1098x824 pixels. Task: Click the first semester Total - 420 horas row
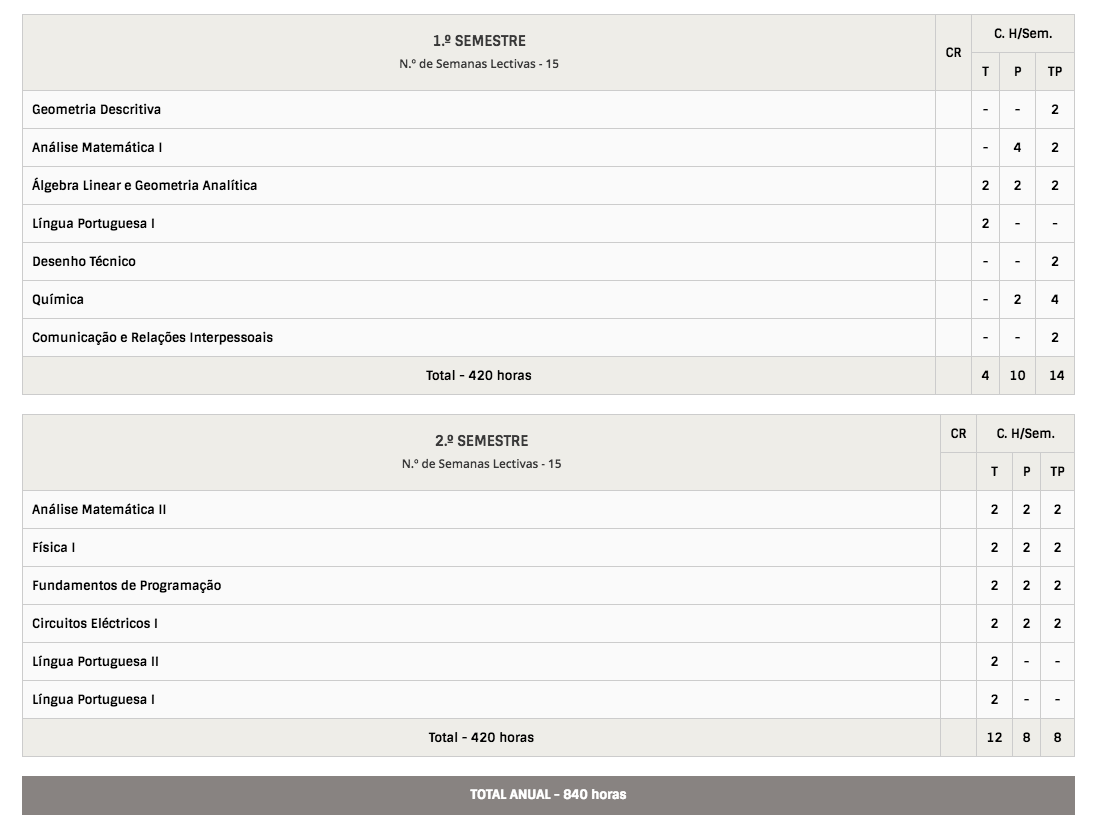click(479, 375)
